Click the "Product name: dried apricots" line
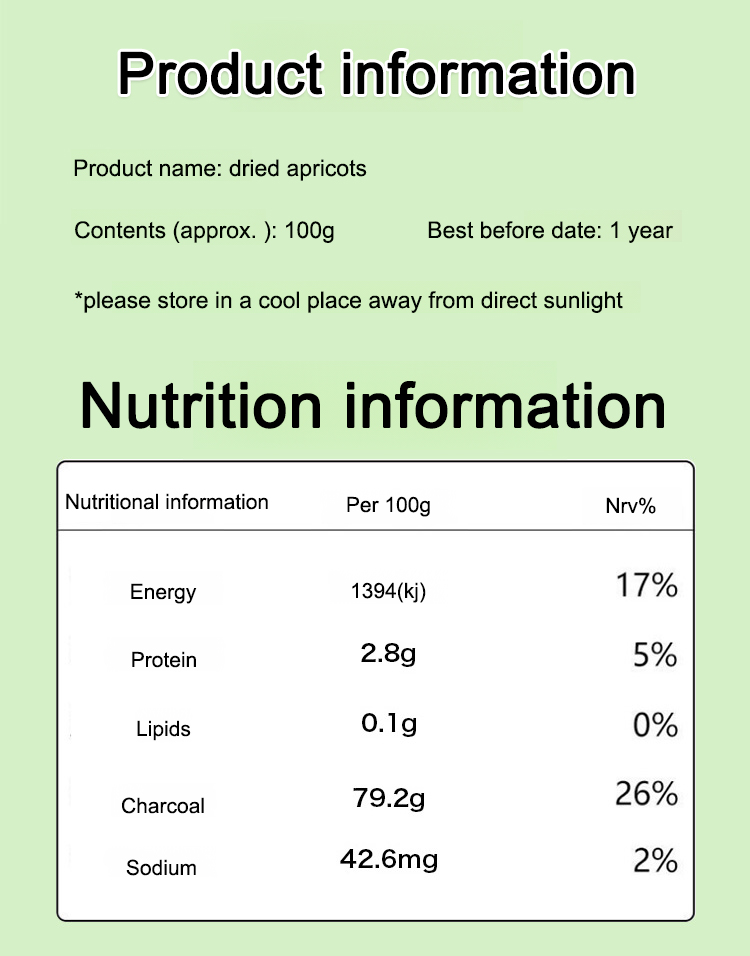 220,168
